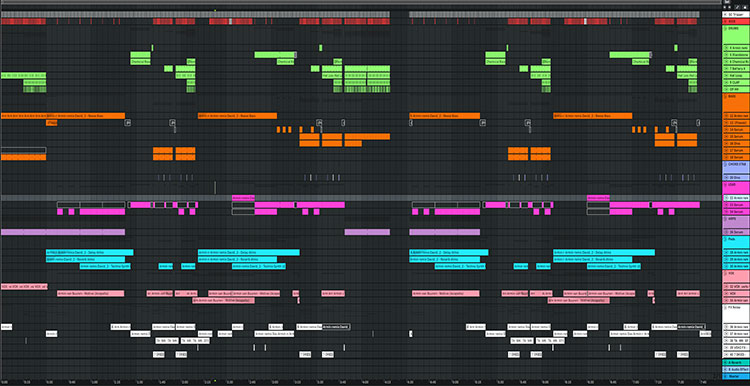Collapse the DRUMS group track

[x=726, y=28]
